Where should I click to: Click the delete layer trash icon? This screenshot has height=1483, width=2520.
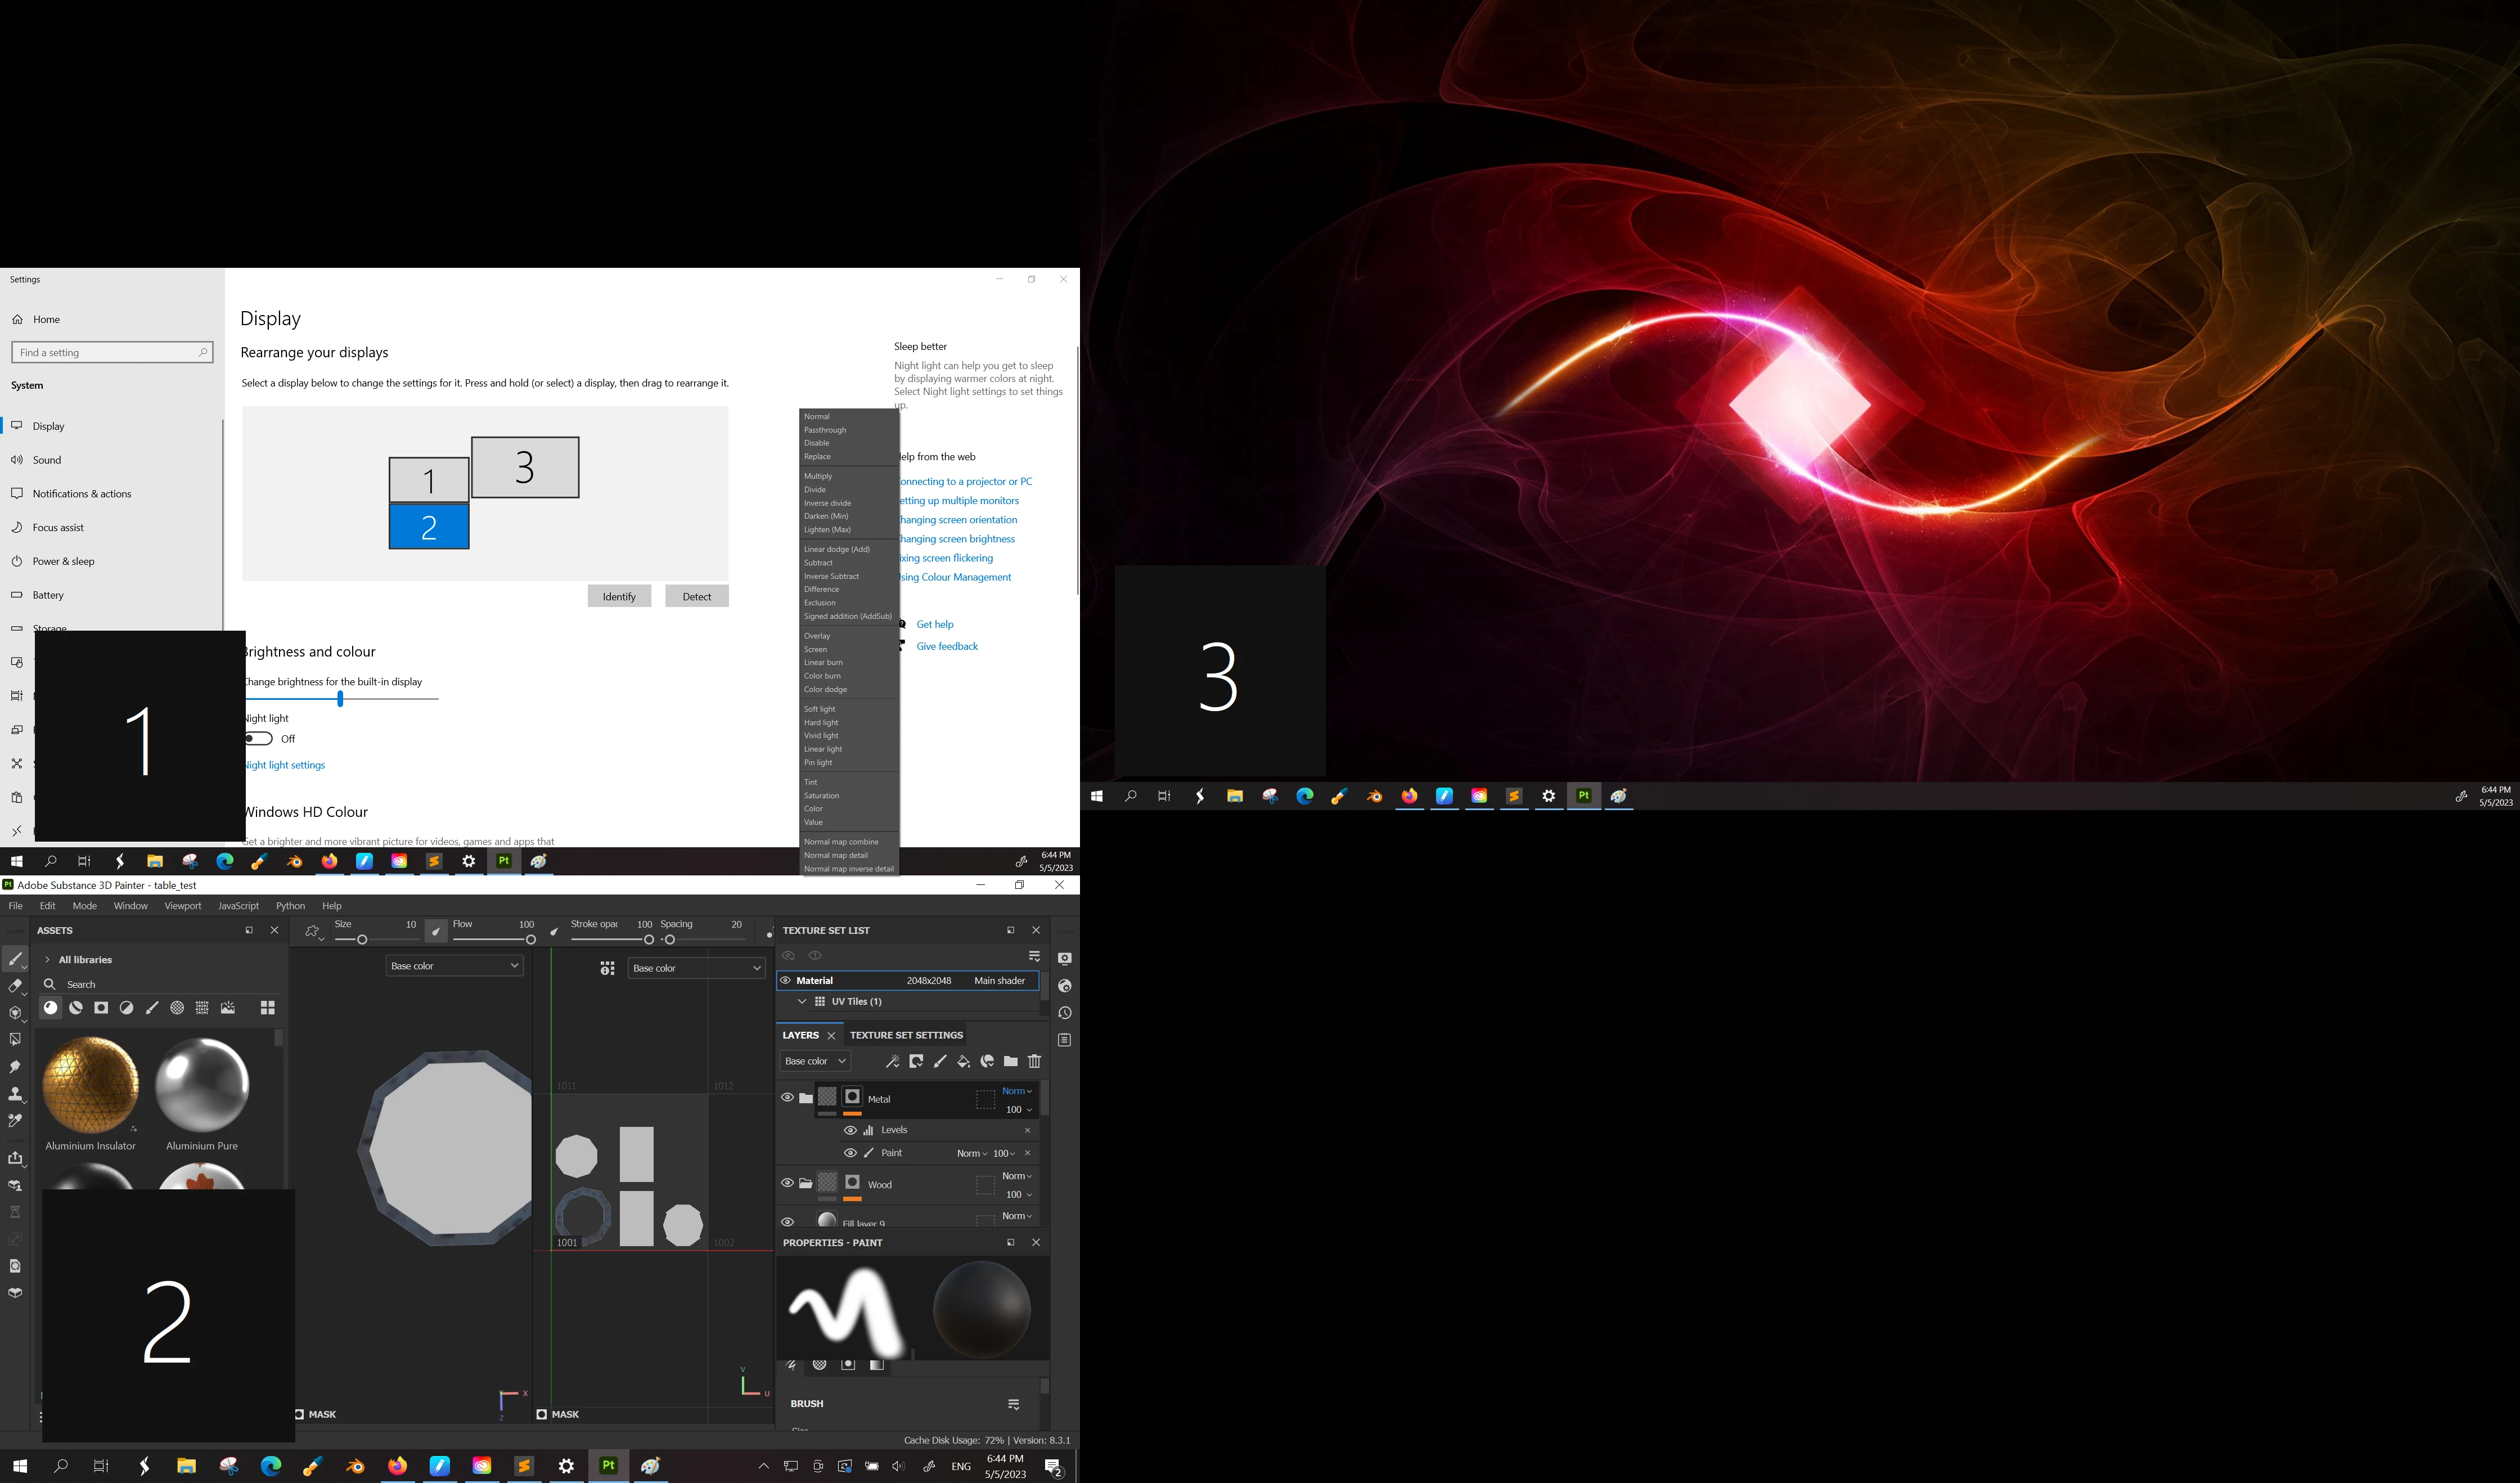click(x=1034, y=1061)
